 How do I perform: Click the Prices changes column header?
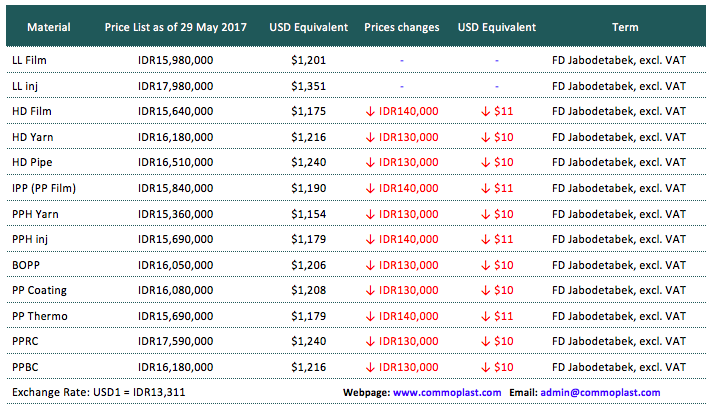(x=401, y=27)
